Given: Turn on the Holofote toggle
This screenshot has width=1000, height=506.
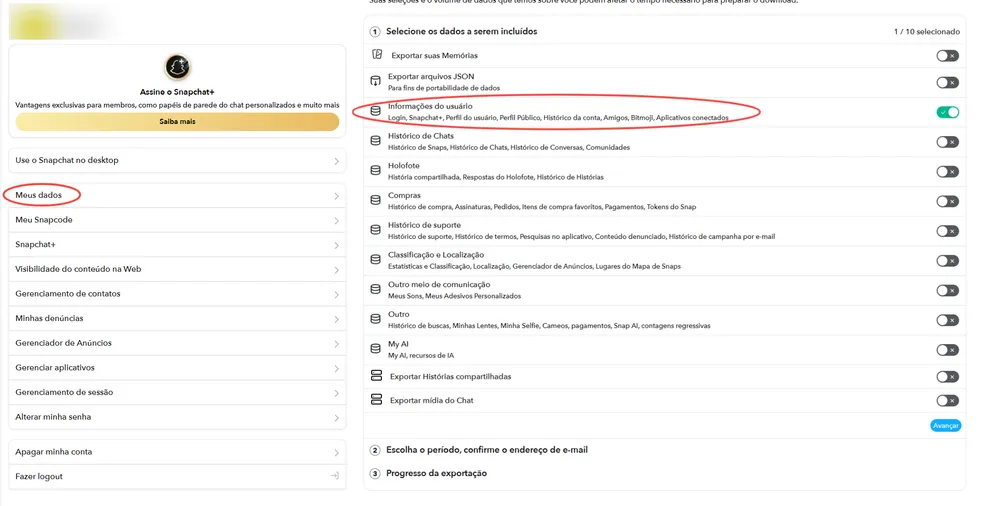Looking at the screenshot, I should [x=947, y=172].
